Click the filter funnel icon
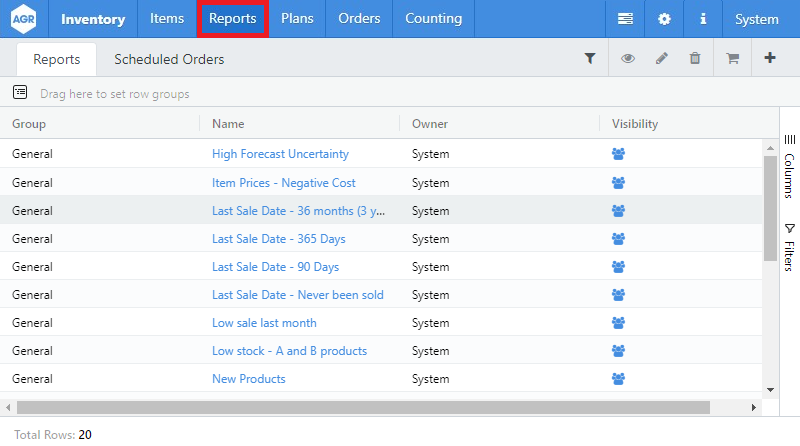The image size is (800, 446). point(590,59)
